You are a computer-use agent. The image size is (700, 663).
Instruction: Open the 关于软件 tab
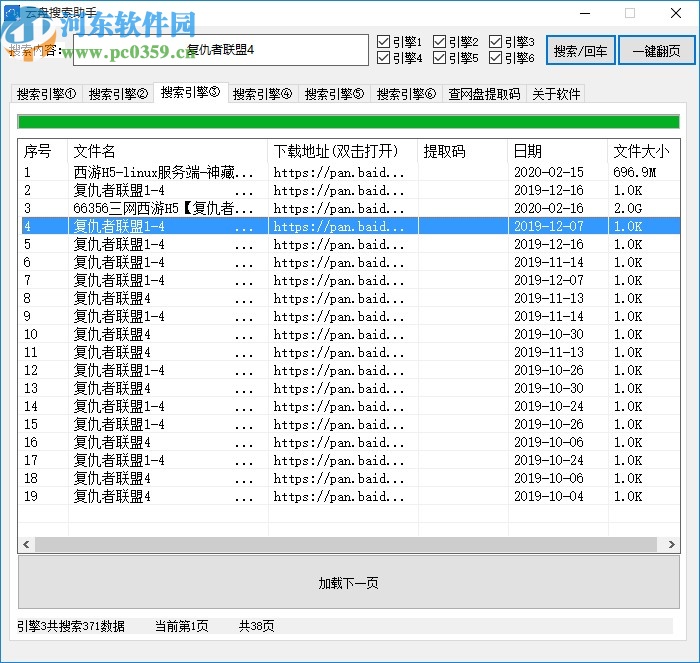556,94
